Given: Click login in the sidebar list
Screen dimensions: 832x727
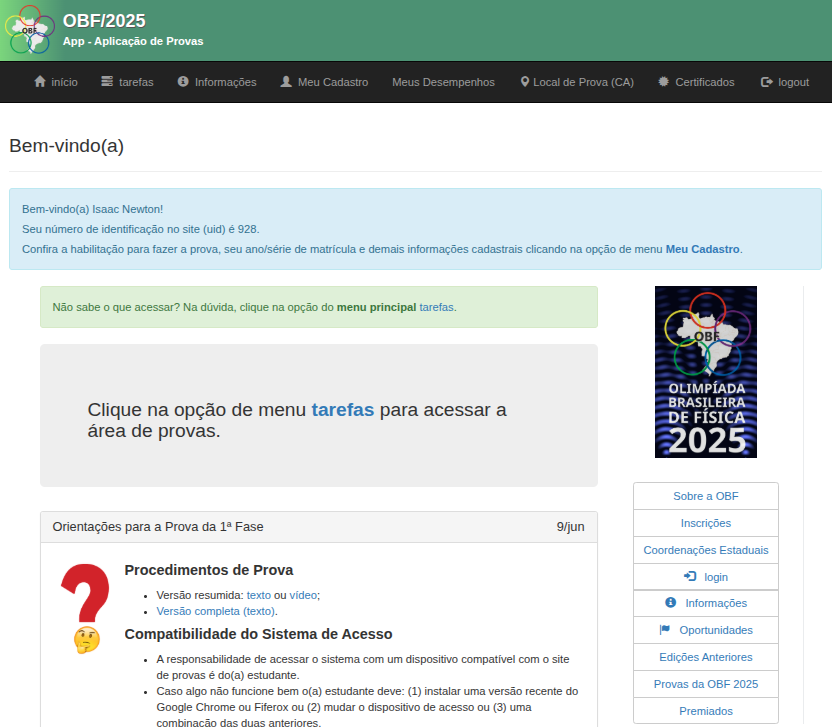Looking at the screenshot, I should tap(706, 577).
